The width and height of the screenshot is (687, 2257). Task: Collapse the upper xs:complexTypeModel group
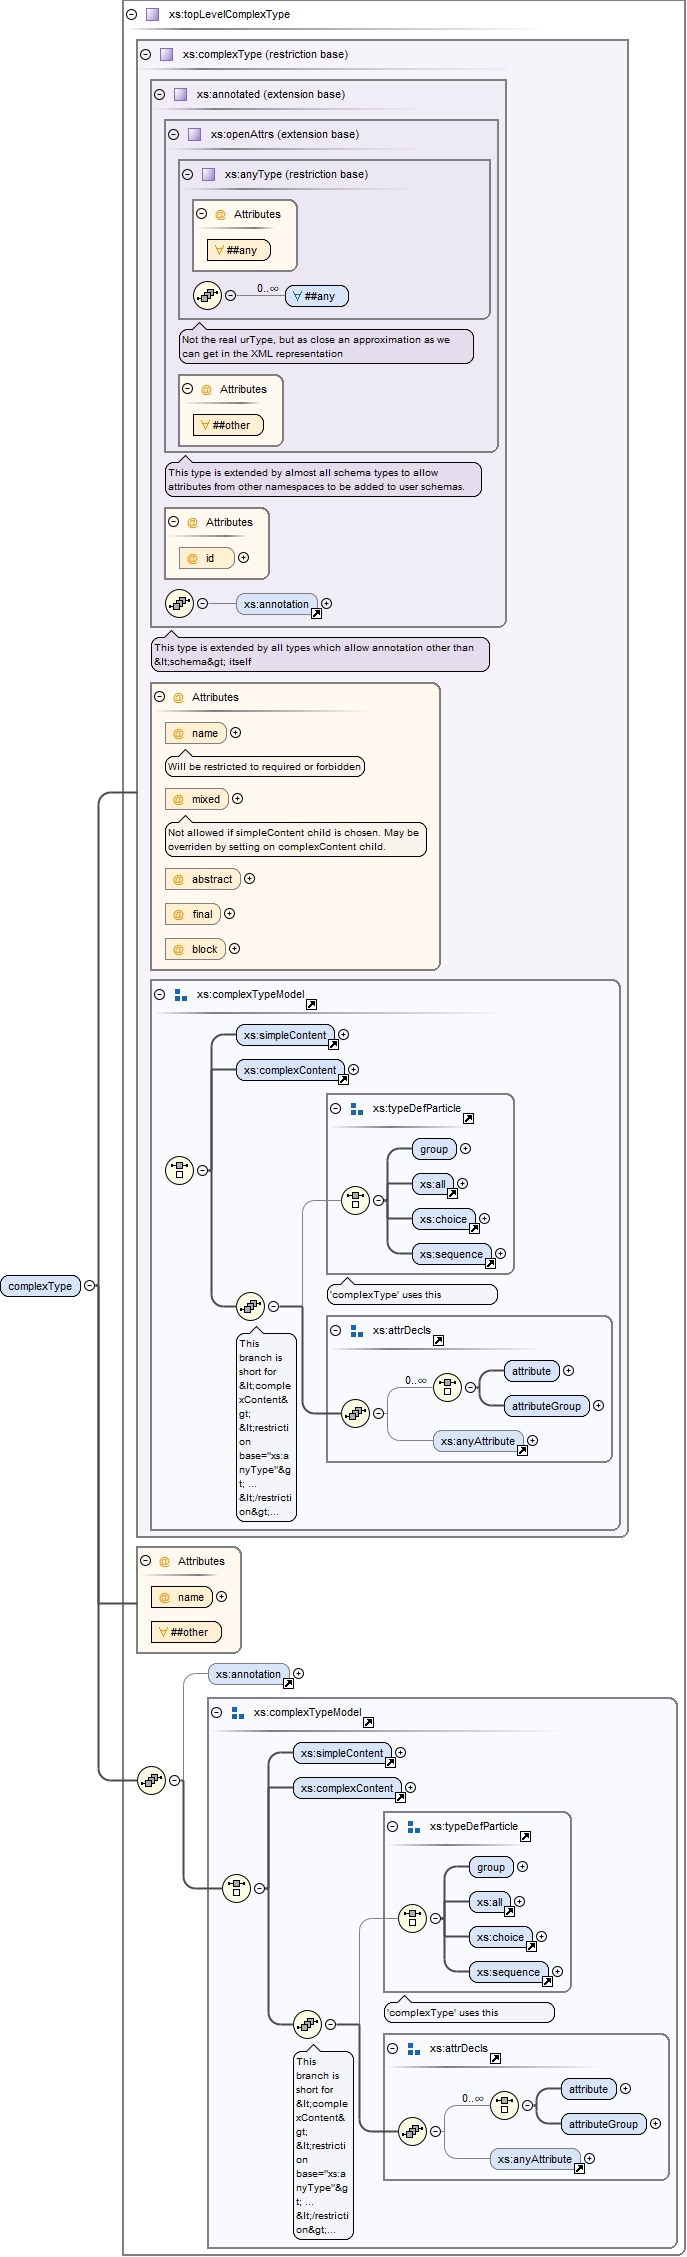[x=160, y=994]
